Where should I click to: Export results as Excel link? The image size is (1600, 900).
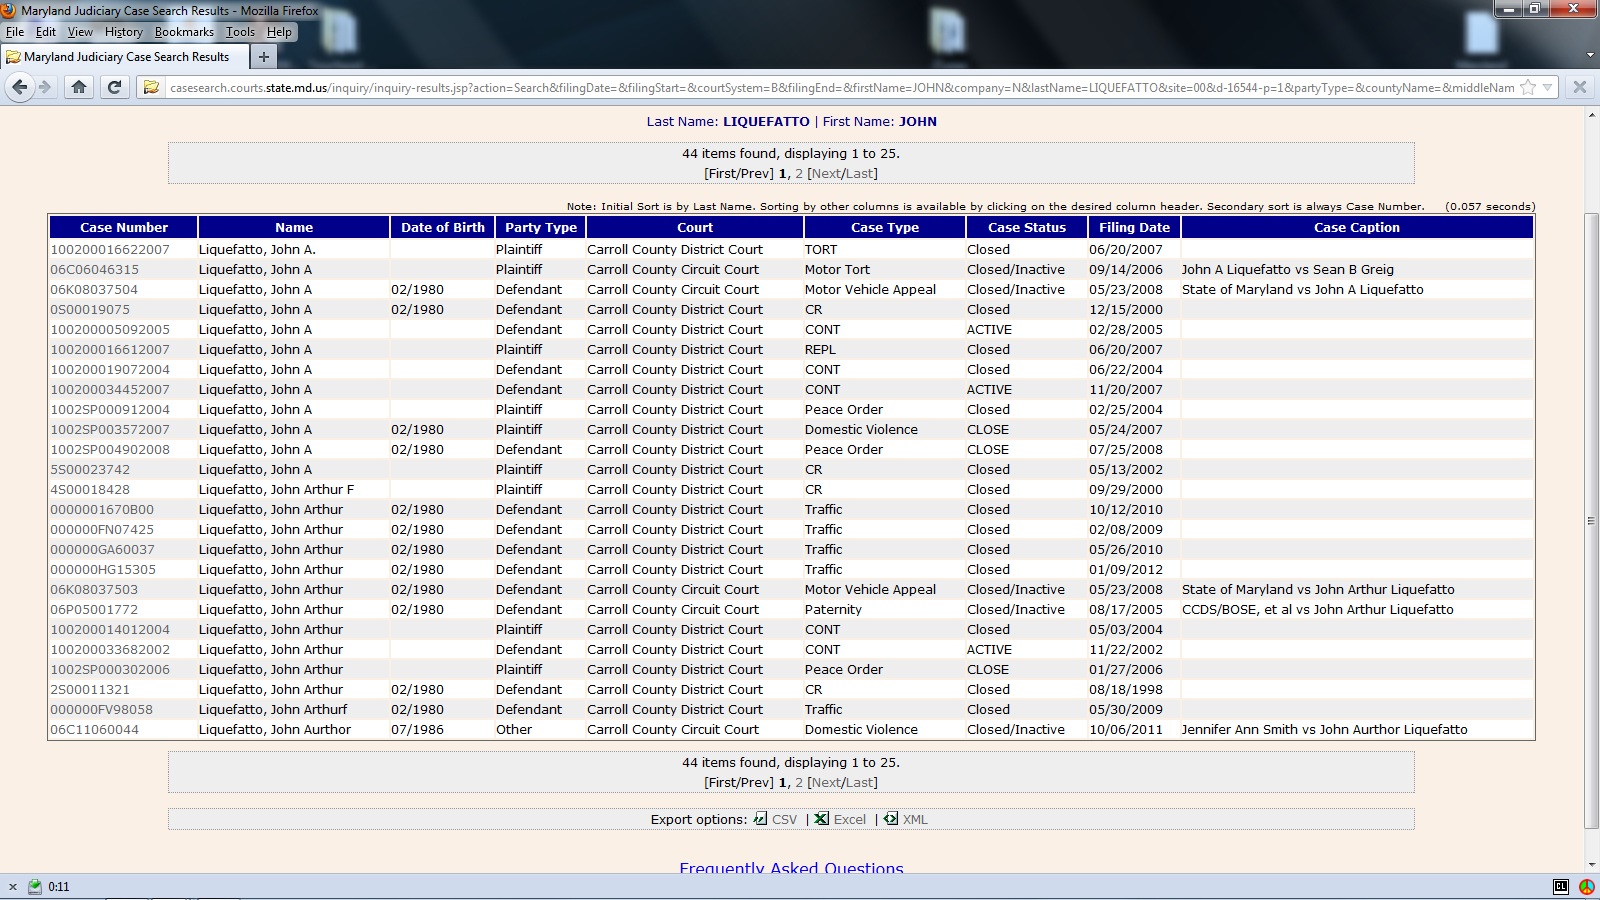(850, 819)
